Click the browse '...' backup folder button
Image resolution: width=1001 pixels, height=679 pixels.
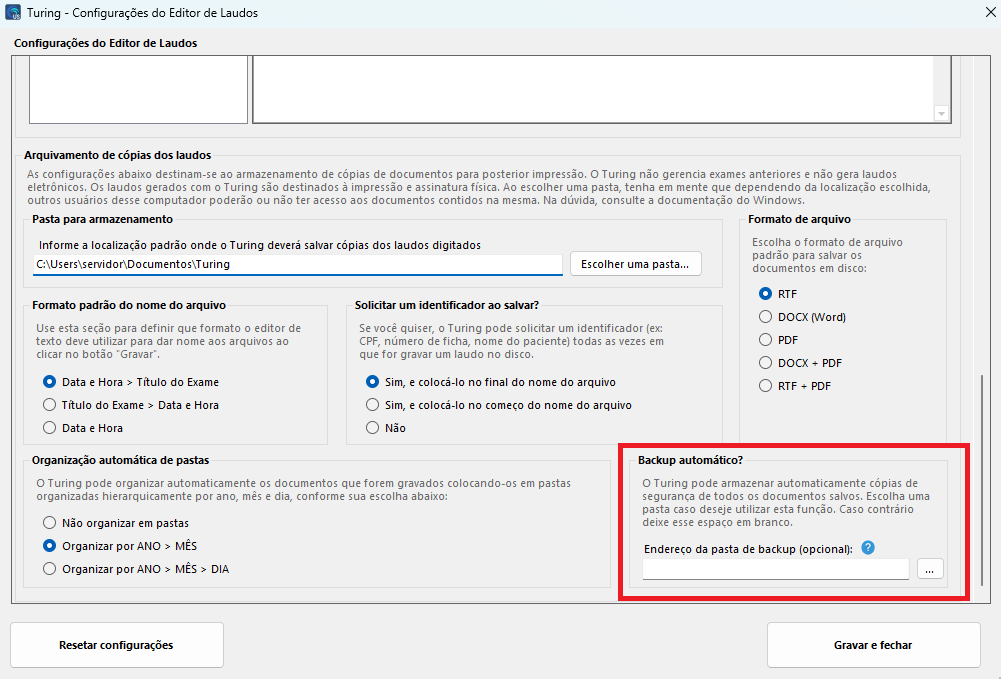[x=929, y=569]
